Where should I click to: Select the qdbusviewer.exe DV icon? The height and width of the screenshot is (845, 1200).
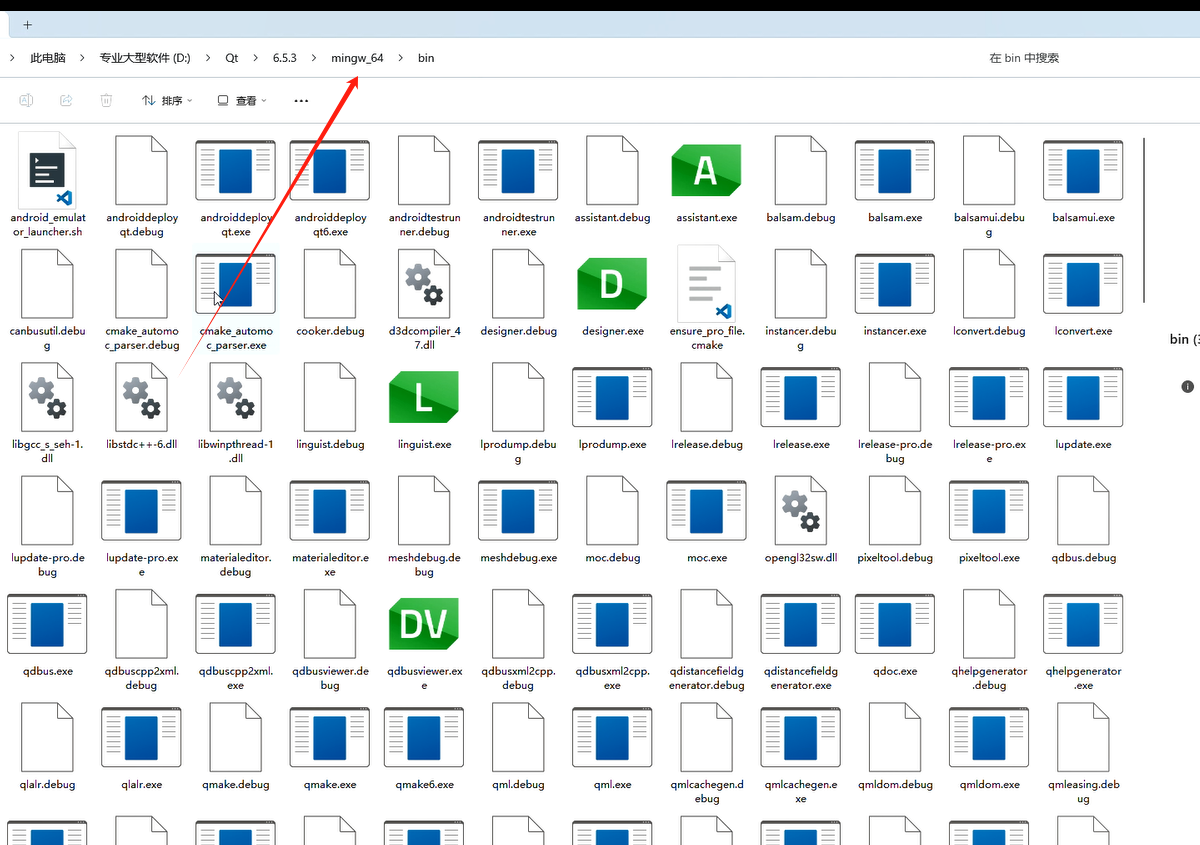[423, 624]
